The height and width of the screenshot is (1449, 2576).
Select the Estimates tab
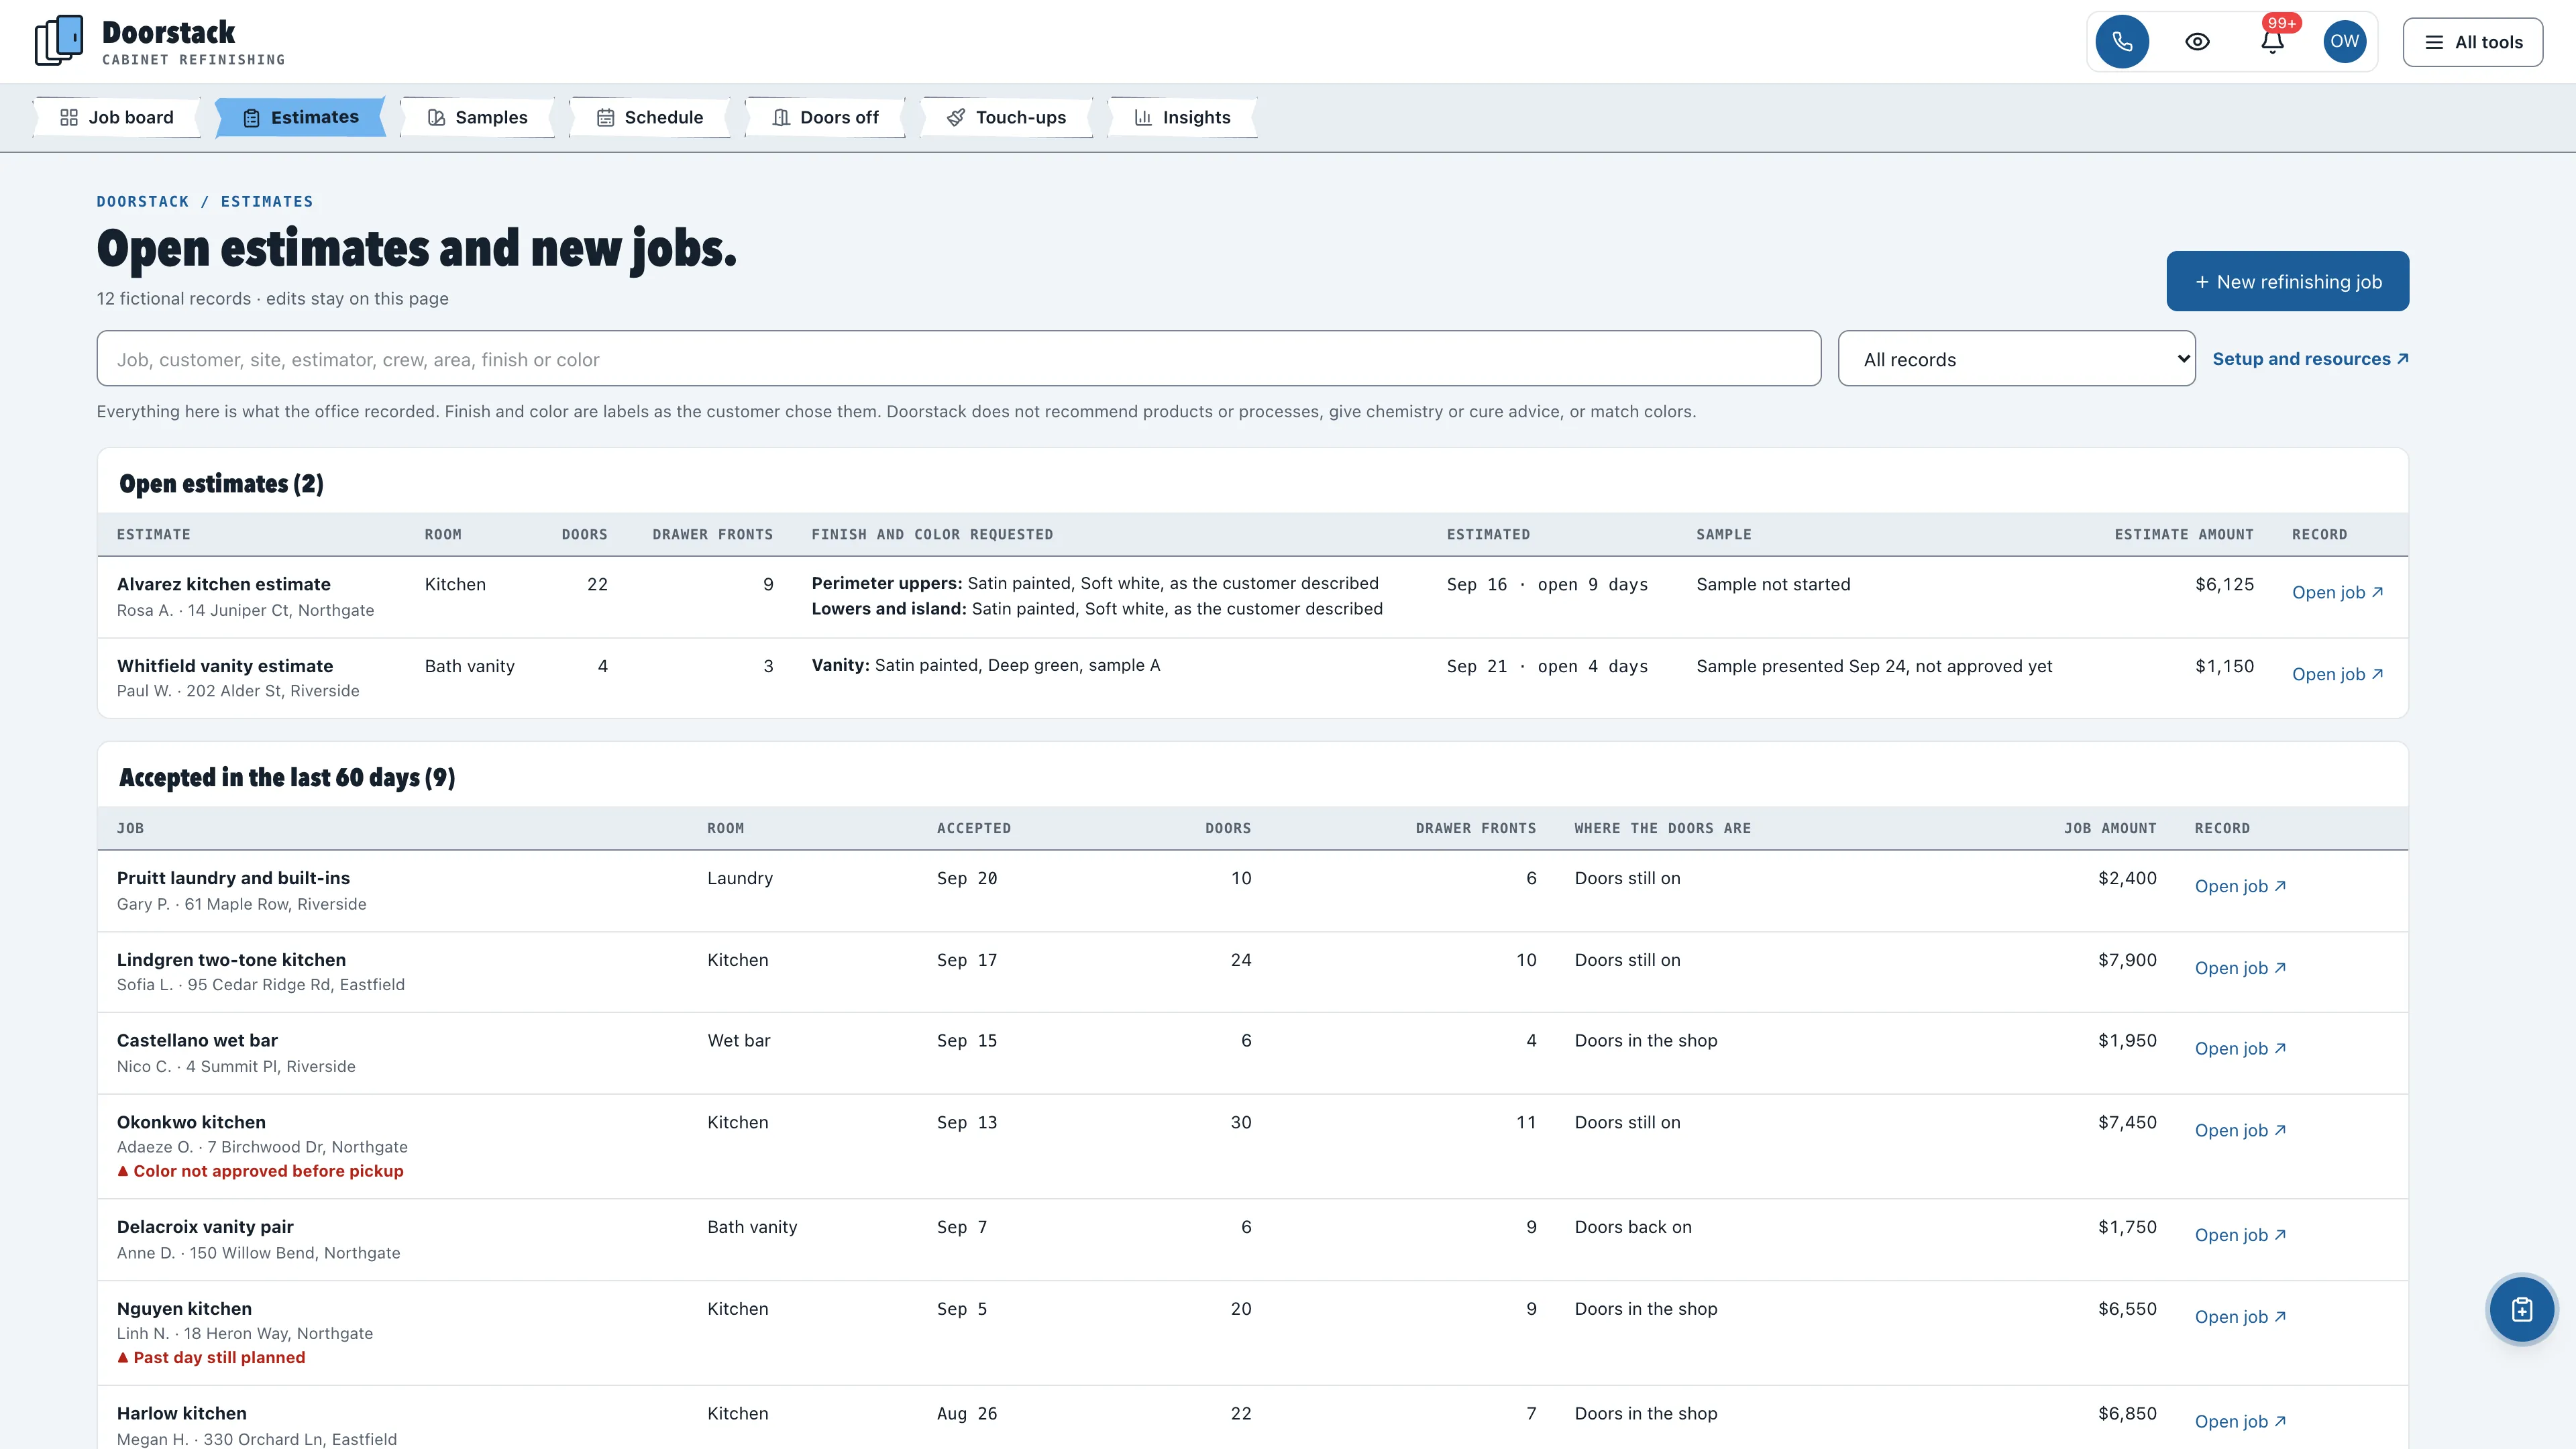pos(301,117)
